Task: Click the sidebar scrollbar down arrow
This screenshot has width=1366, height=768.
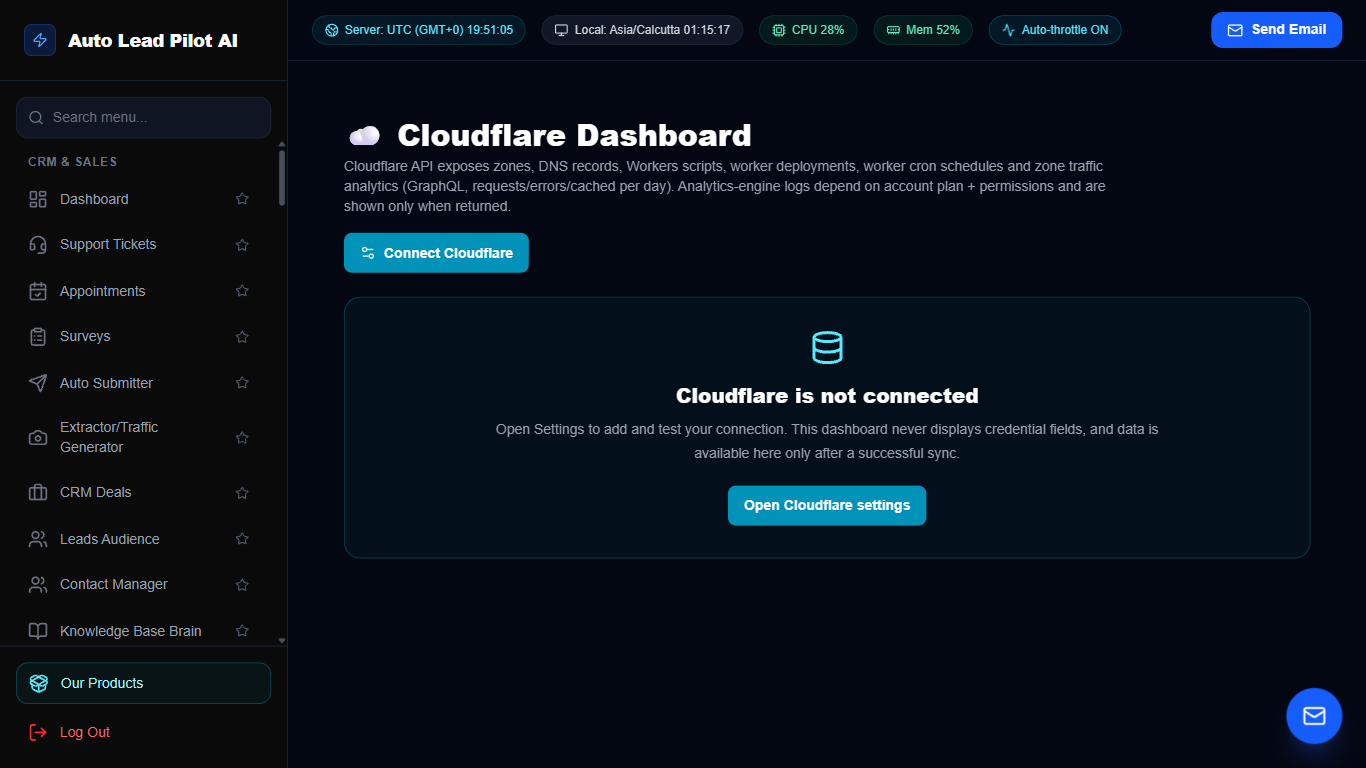Action: click(282, 640)
